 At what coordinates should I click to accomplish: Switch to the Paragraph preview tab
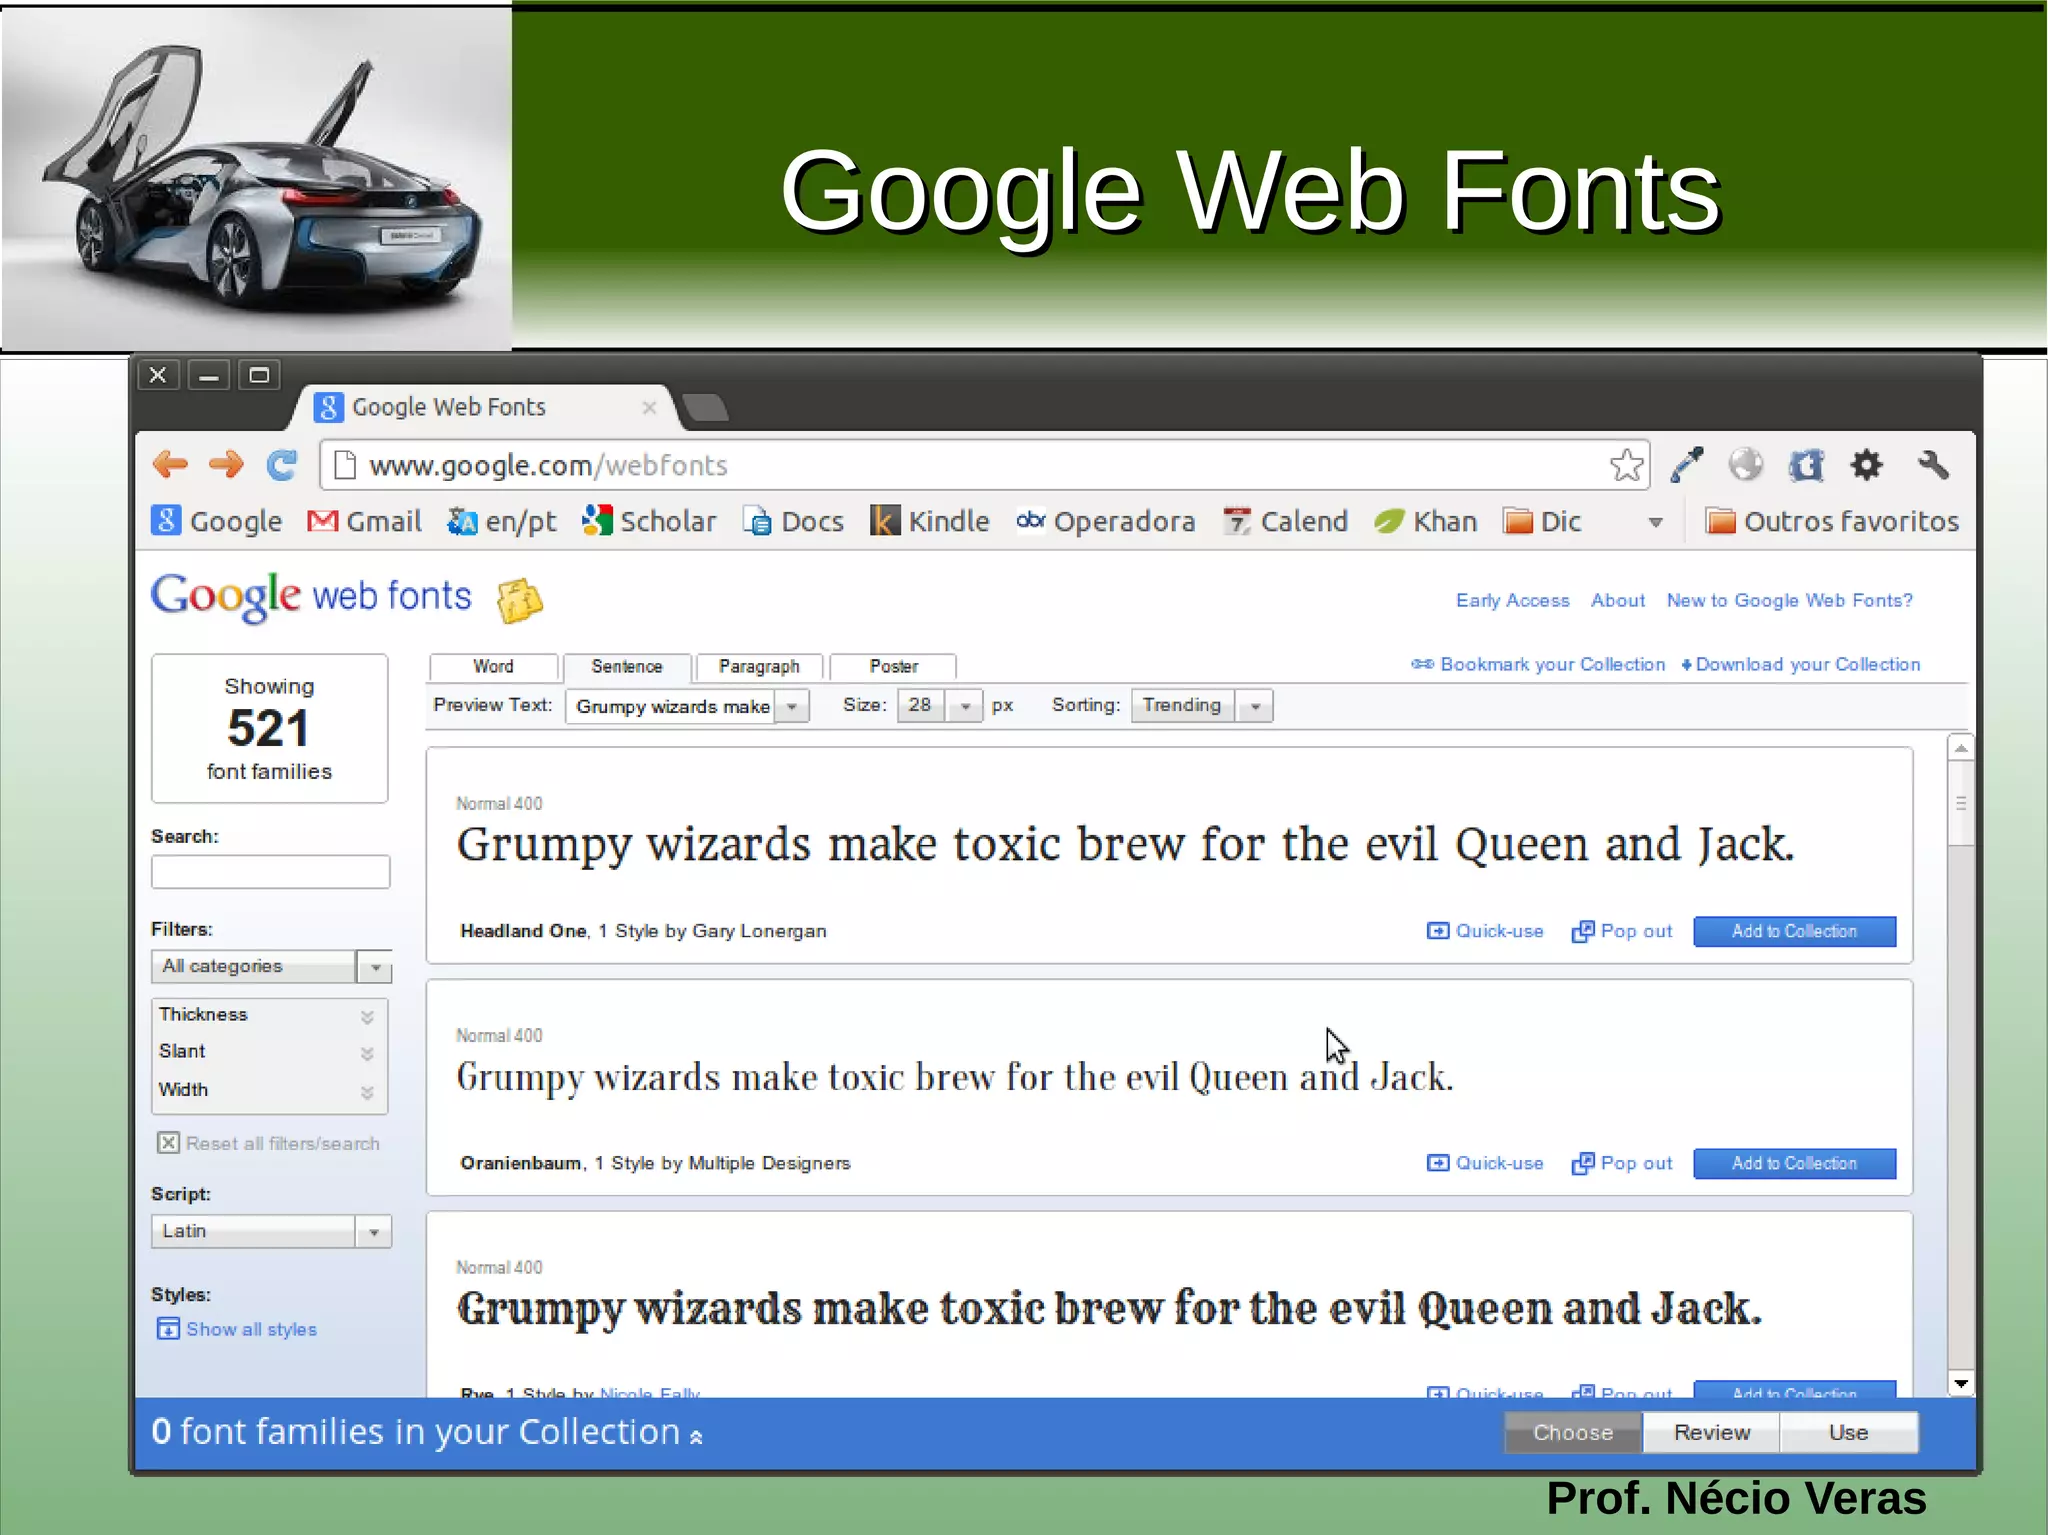coord(759,666)
